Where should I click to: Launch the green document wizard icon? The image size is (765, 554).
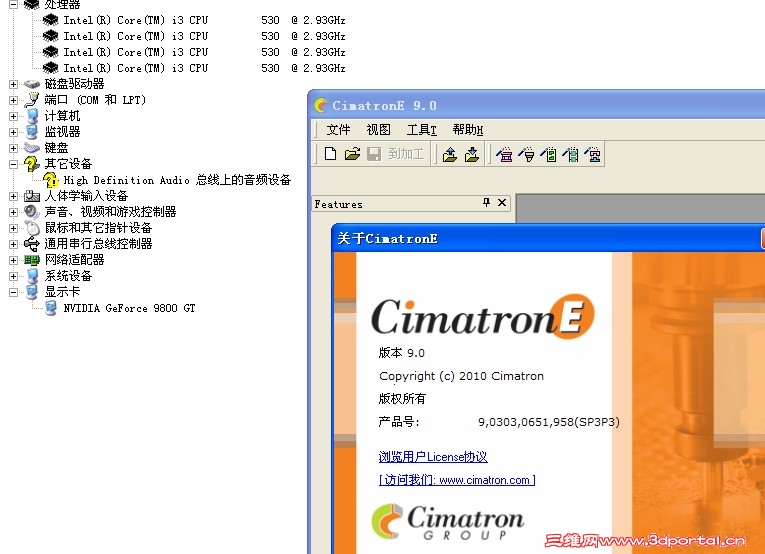click(548, 155)
